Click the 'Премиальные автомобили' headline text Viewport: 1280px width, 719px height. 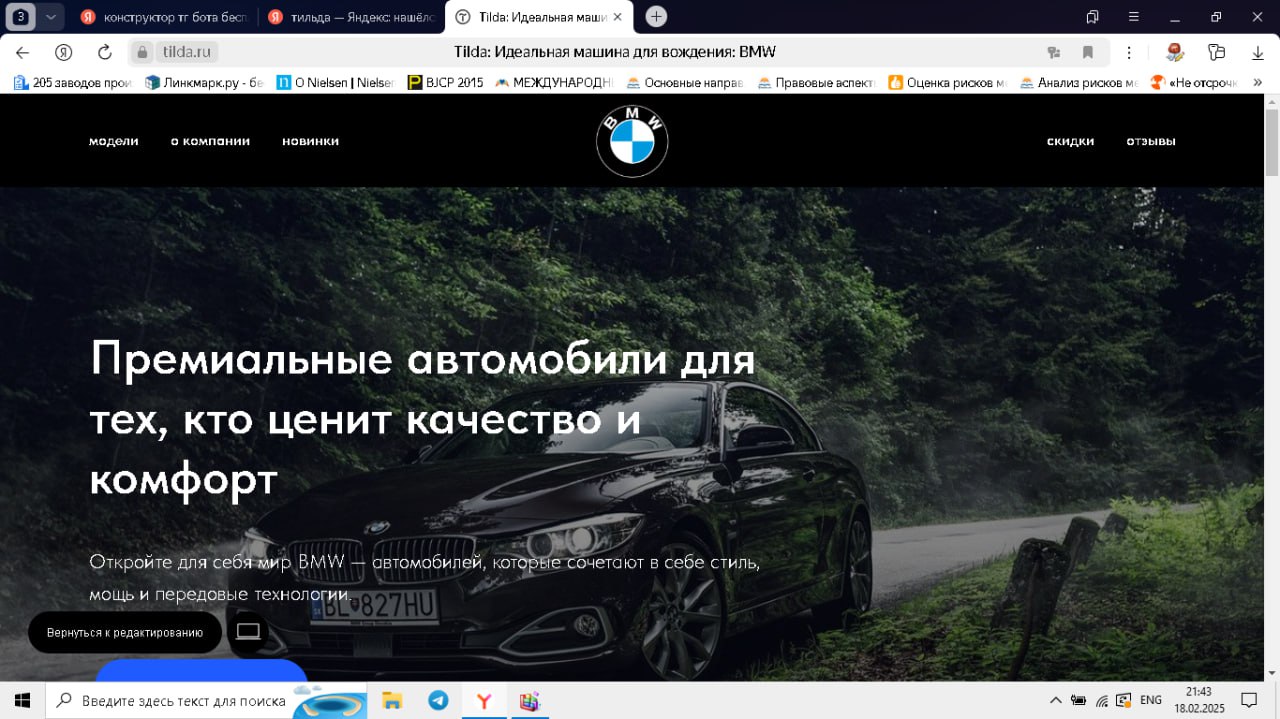point(423,419)
